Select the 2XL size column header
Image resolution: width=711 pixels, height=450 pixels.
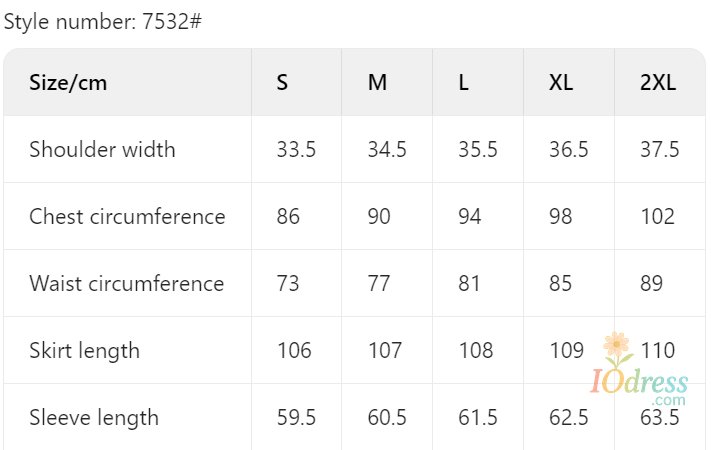pyautogui.click(x=658, y=83)
